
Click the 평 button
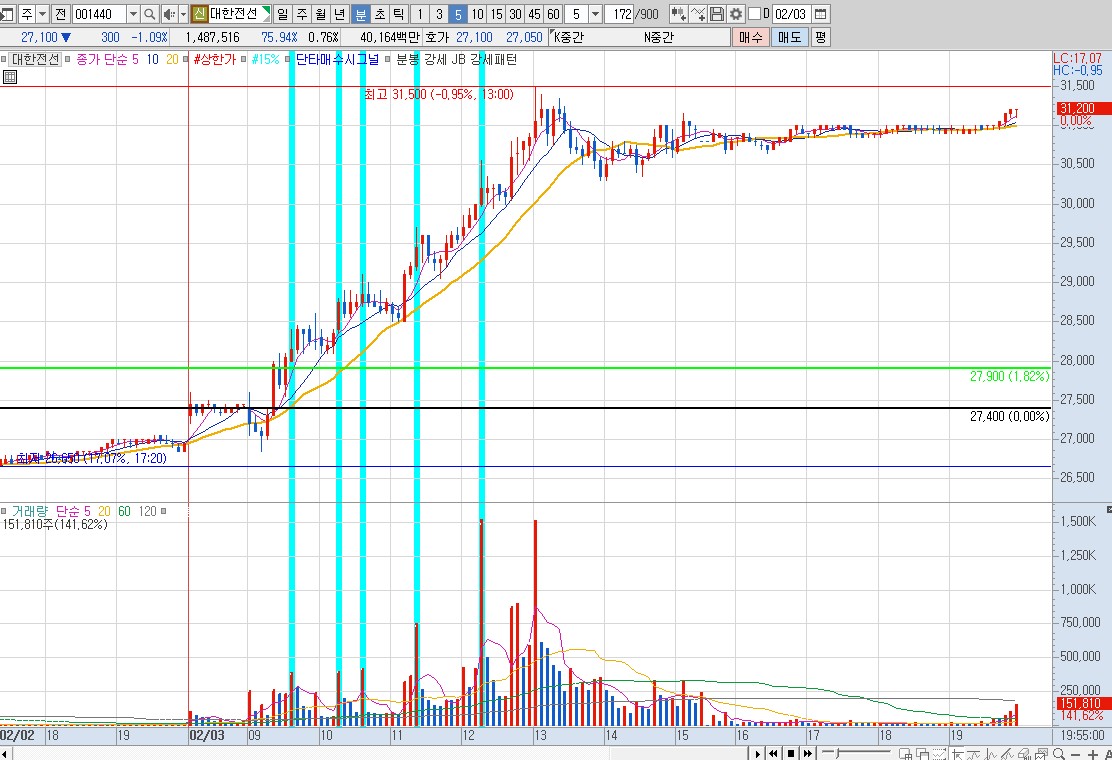(x=821, y=37)
